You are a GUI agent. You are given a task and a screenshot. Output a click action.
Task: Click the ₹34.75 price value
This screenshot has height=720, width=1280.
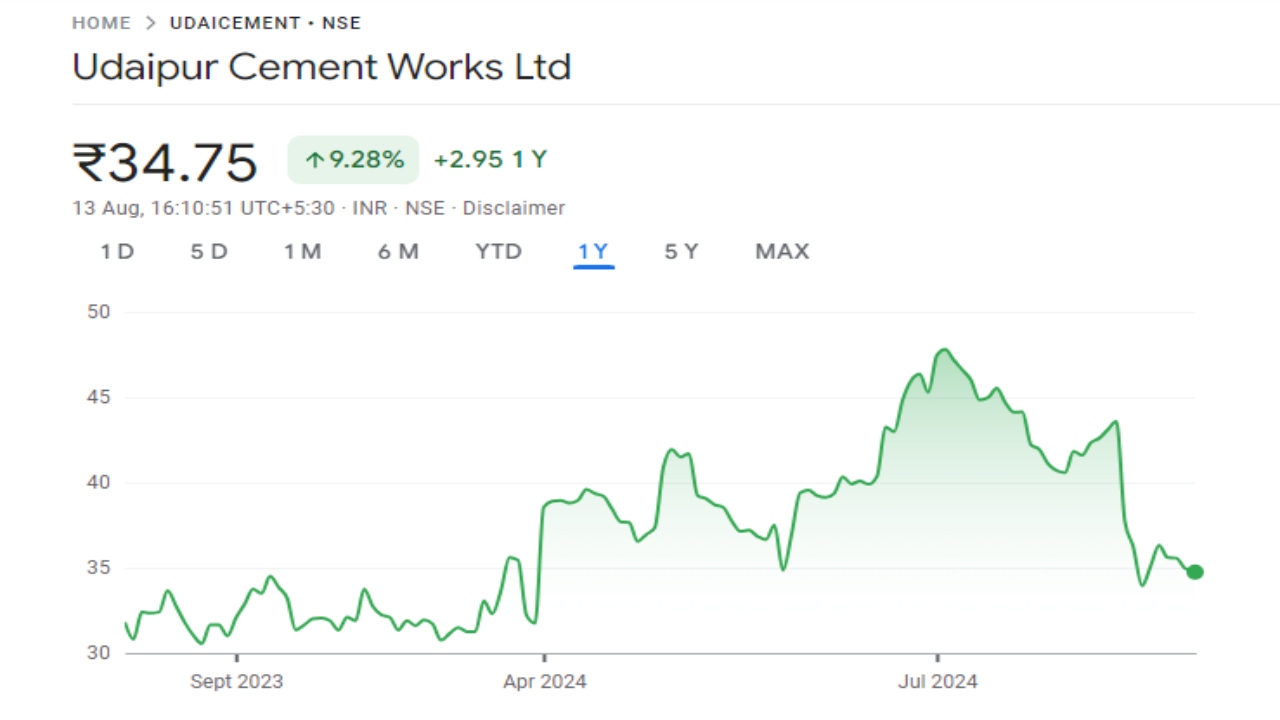pos(165,162)
